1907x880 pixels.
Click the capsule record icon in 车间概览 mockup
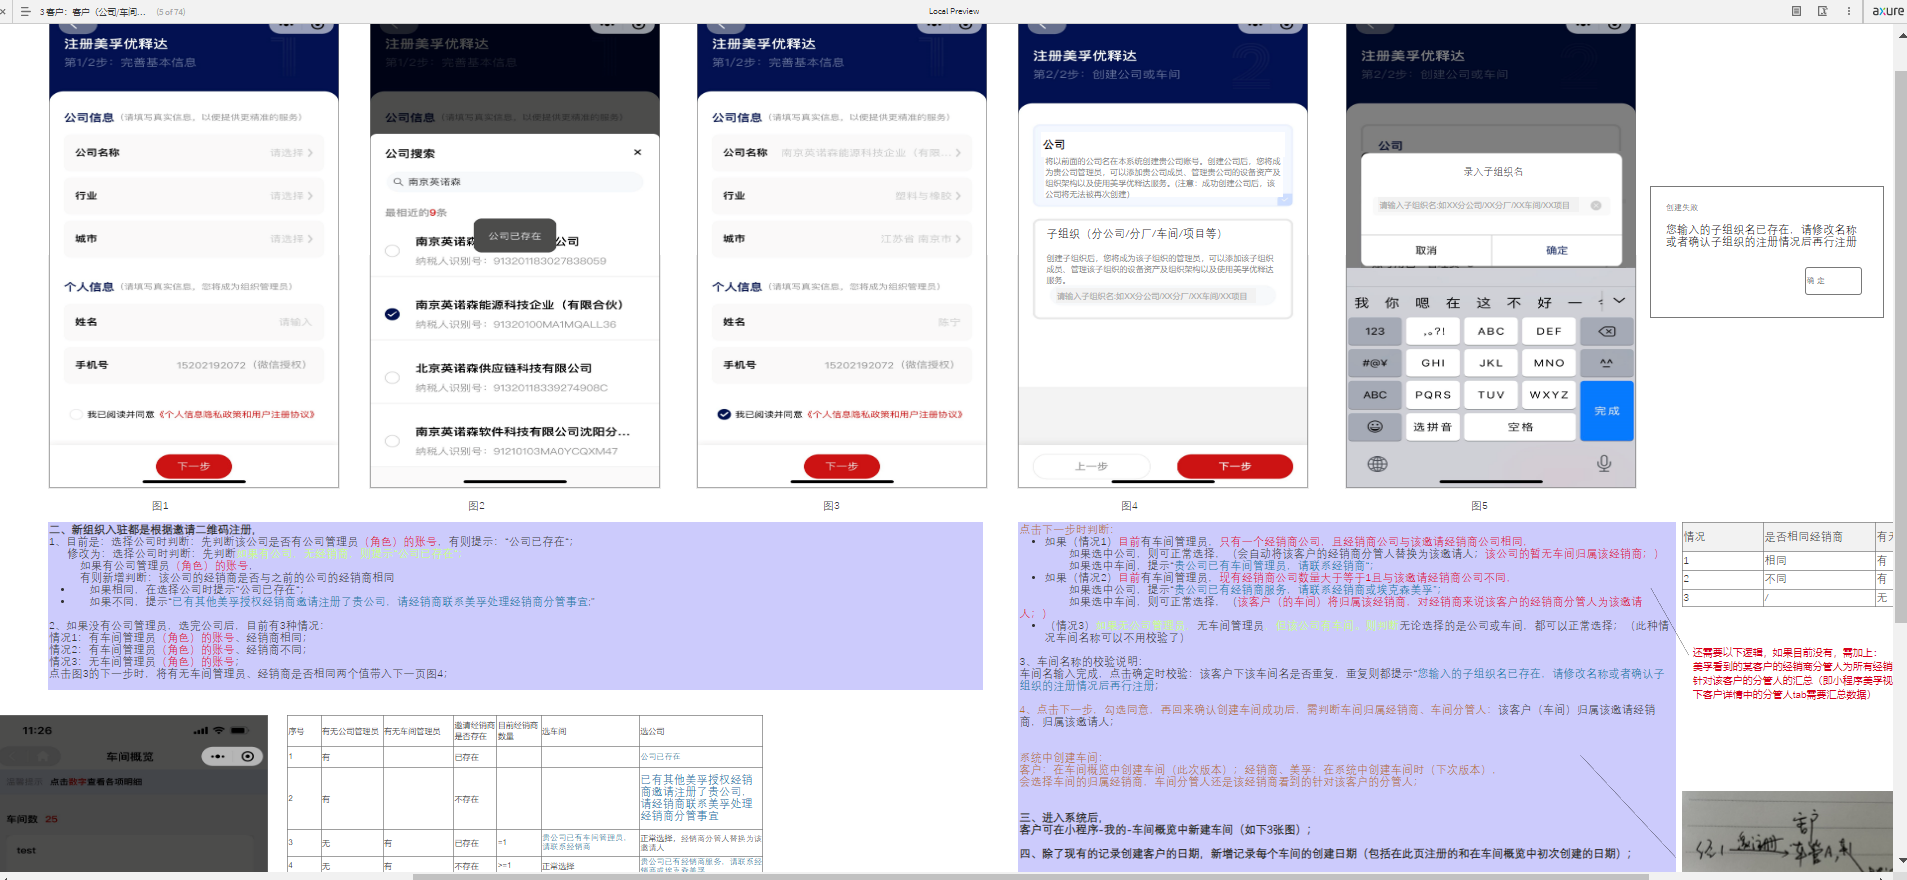pyautogui.click(x=247, y=757)
